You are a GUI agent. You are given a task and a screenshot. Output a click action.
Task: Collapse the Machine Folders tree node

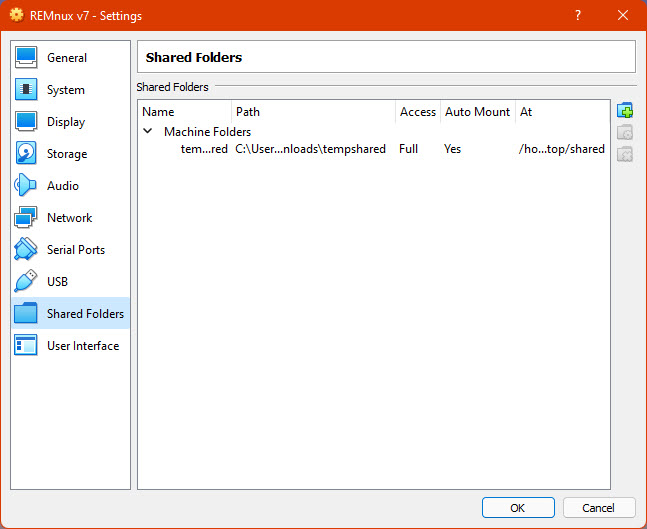[x=148, y=131]
